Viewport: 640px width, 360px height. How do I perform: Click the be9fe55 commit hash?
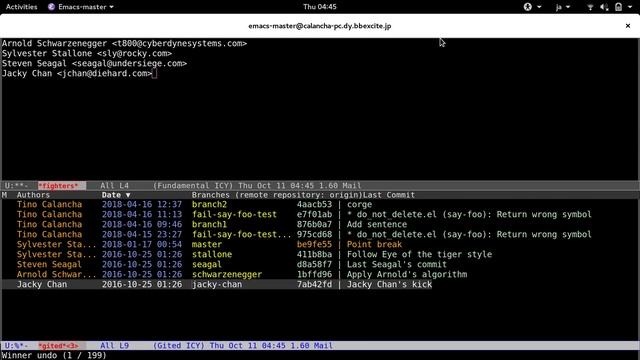tap(314, 244)
